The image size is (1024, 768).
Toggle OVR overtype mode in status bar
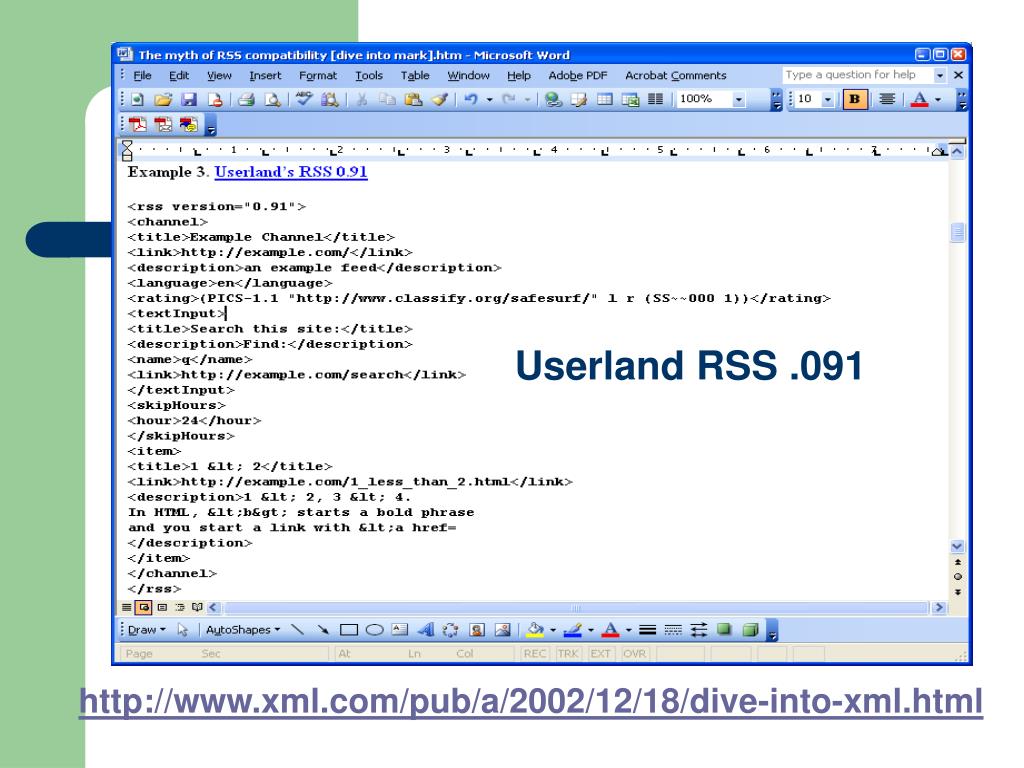pos(634,653)
